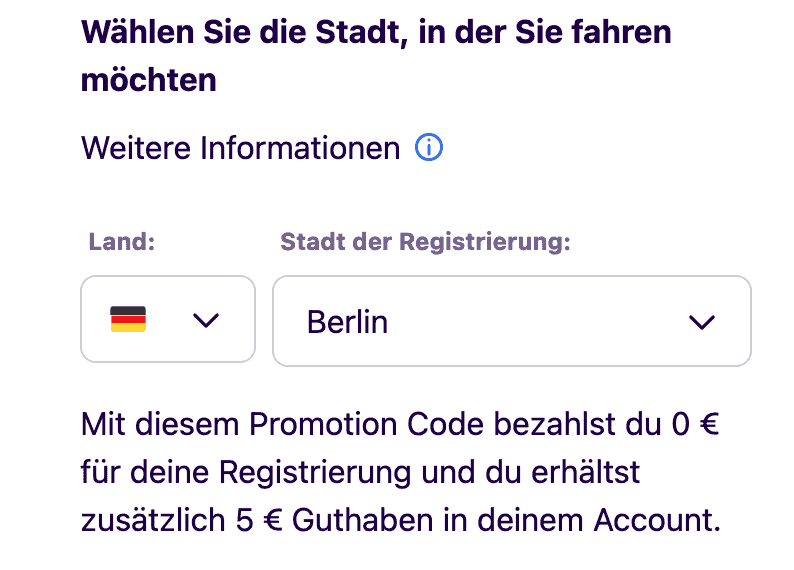
Task: Open the Land country dropdown
Action: tap(167, 320)
